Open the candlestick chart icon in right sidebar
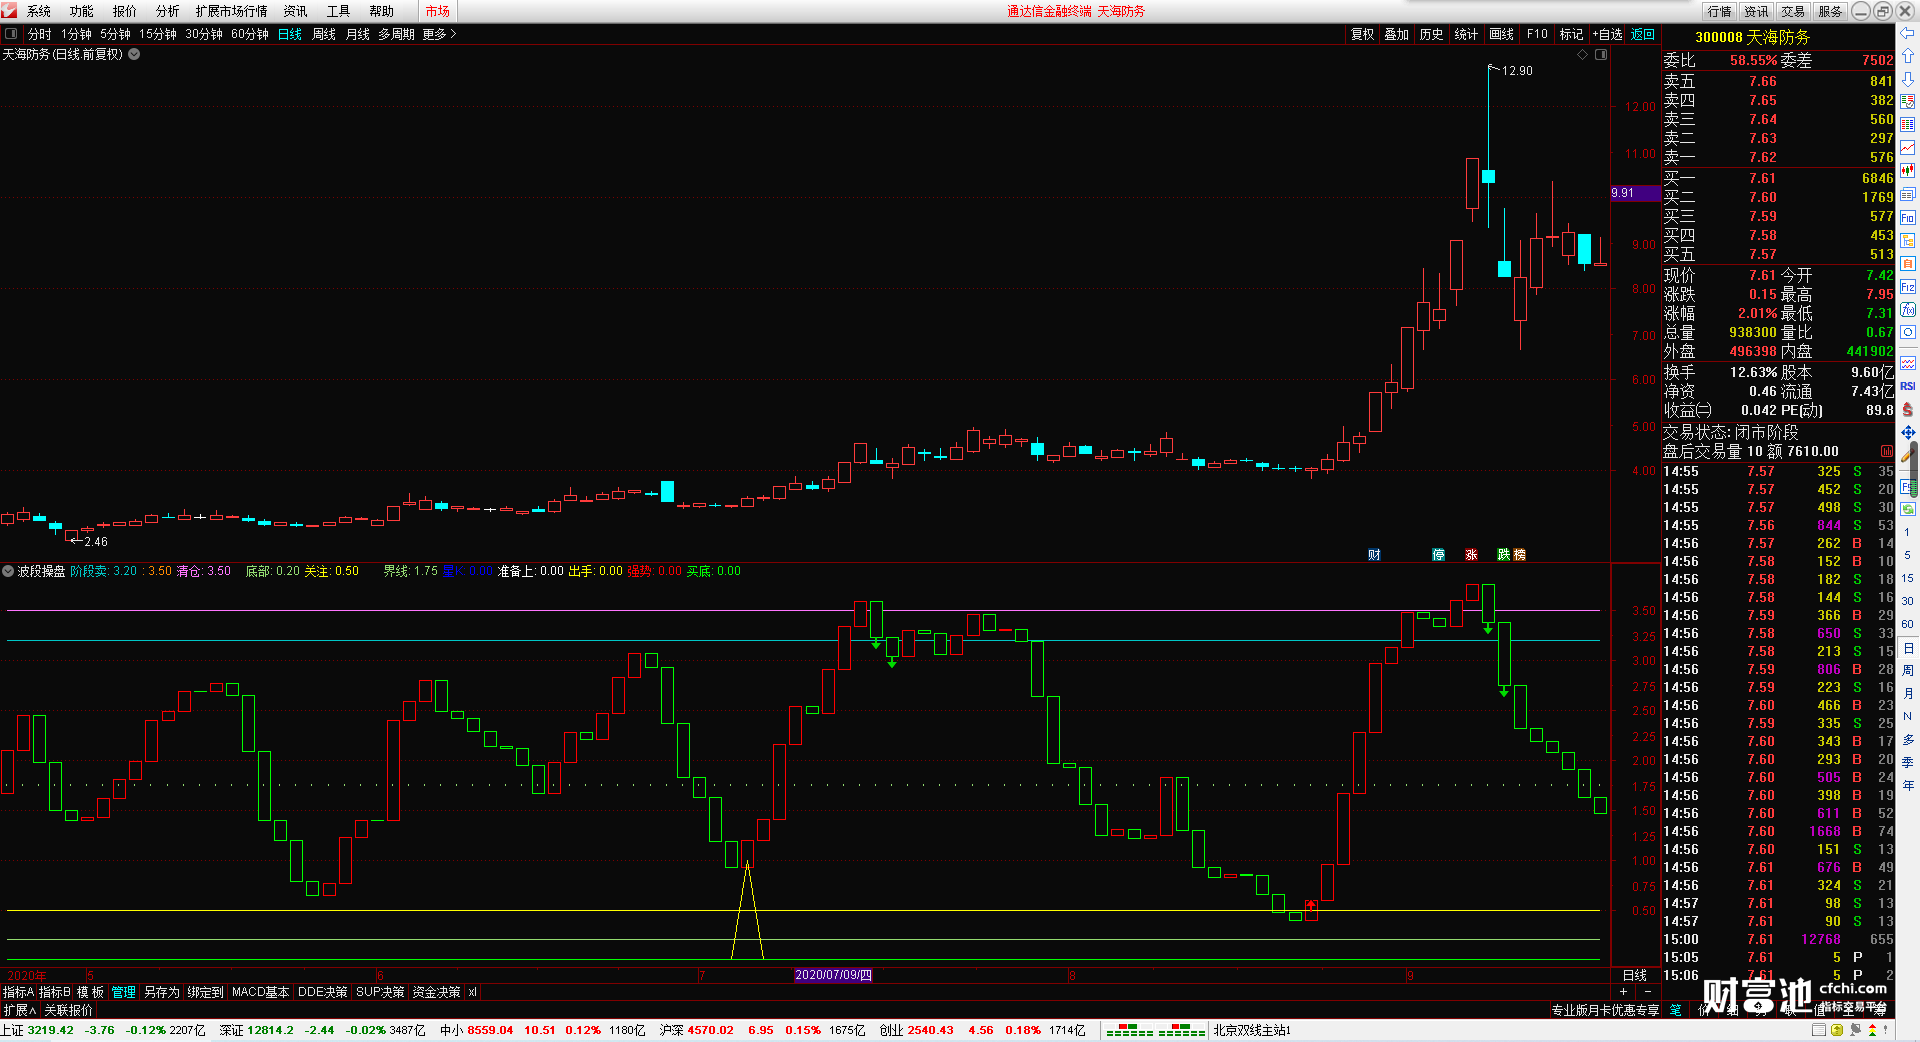This screenshot has width=1920, height=1042. 1908,171
